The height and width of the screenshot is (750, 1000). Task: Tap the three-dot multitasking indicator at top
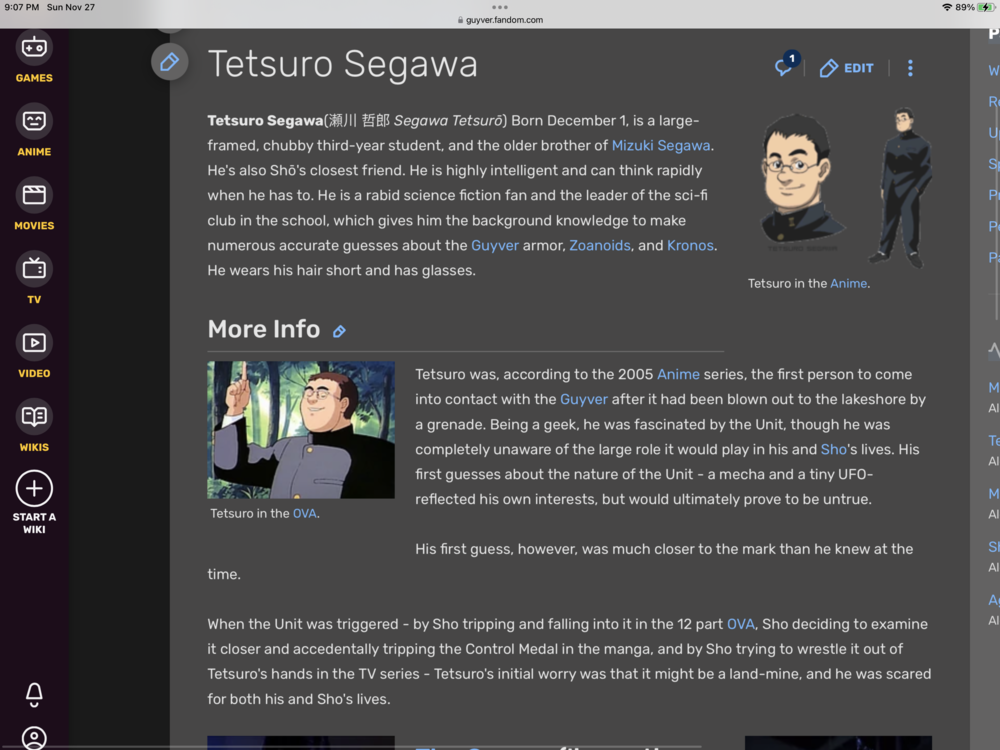coord(500,7)
